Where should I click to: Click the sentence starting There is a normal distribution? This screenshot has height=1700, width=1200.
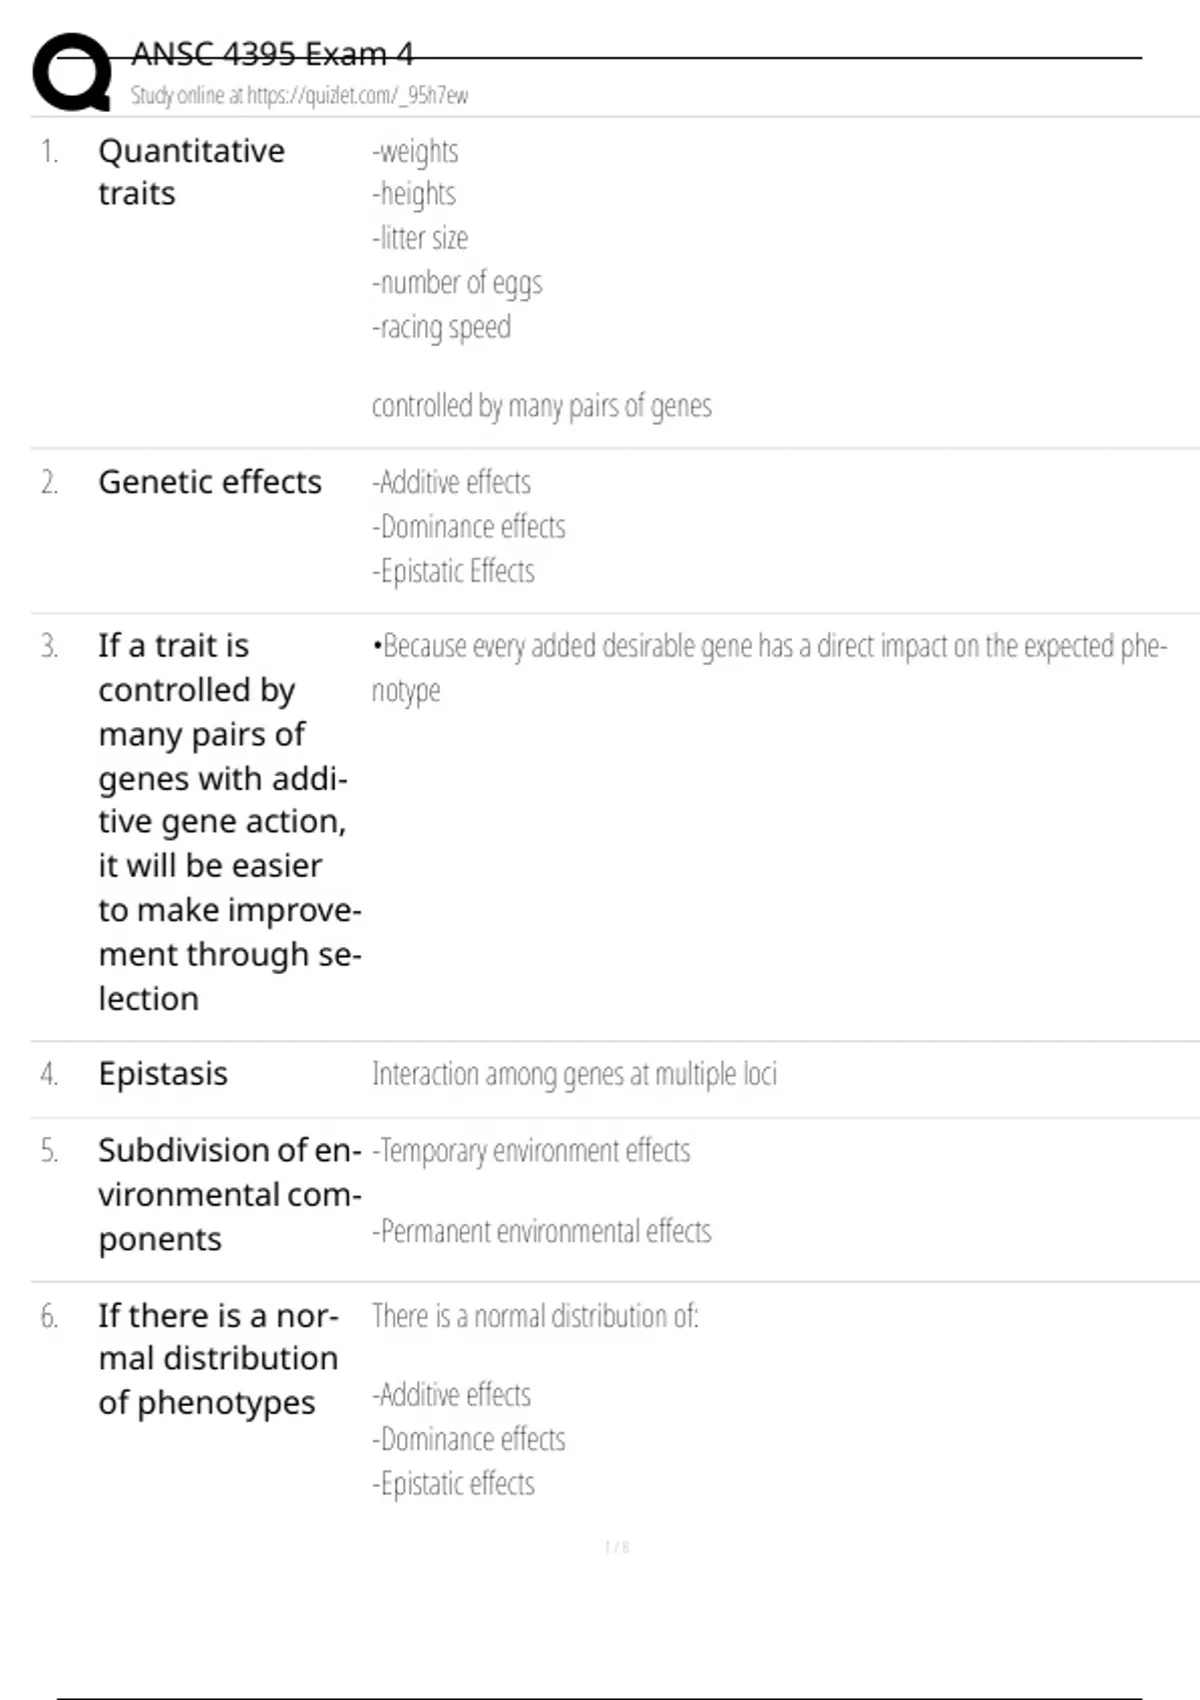coord(535,1316)
